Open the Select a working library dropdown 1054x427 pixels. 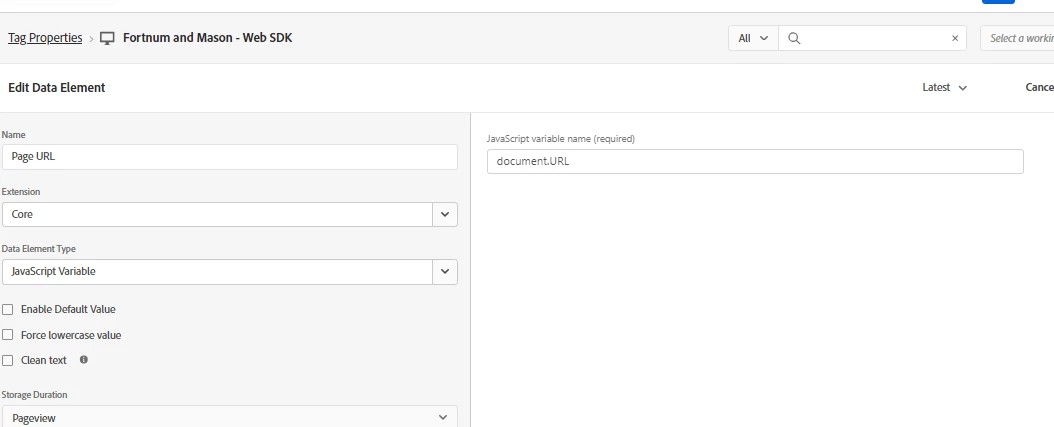1017,38
